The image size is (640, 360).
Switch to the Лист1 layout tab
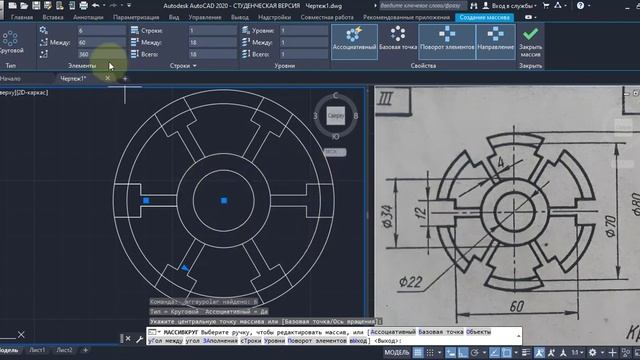click(x=37, y=350)
